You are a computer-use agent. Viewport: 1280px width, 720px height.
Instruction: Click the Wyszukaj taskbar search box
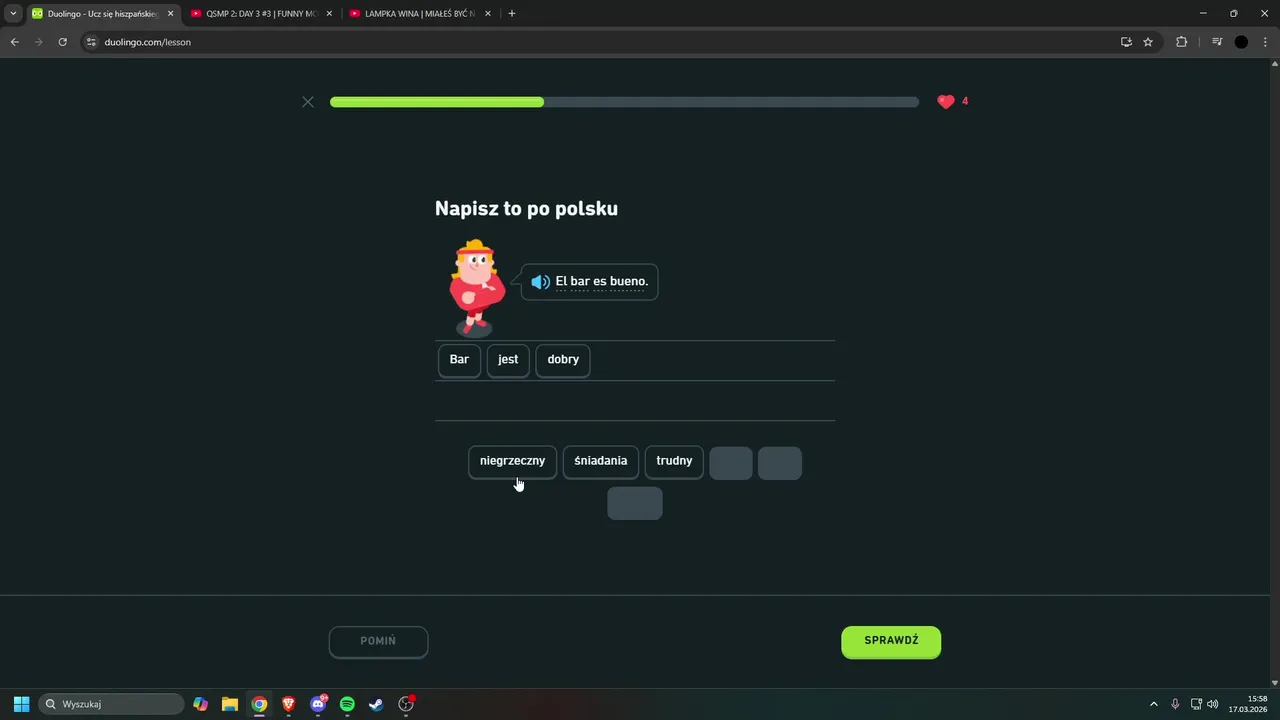(112, 704)
